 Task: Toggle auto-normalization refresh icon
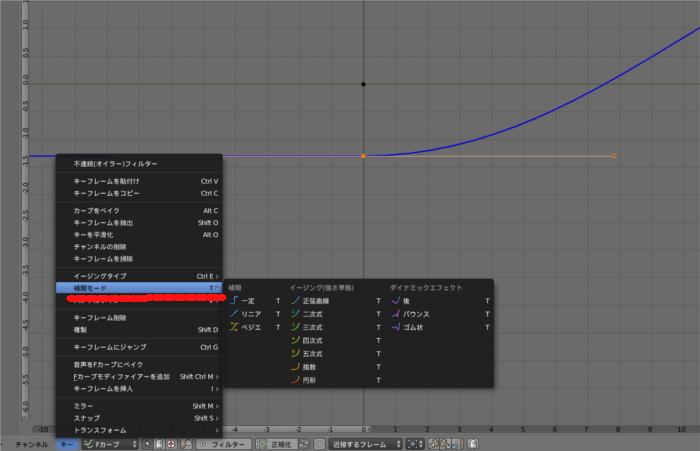304,444
